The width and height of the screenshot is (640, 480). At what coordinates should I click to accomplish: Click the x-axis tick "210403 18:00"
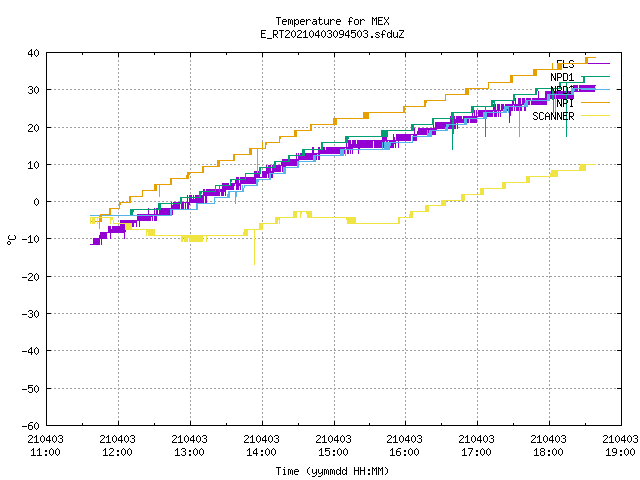[x=549, y=446]
